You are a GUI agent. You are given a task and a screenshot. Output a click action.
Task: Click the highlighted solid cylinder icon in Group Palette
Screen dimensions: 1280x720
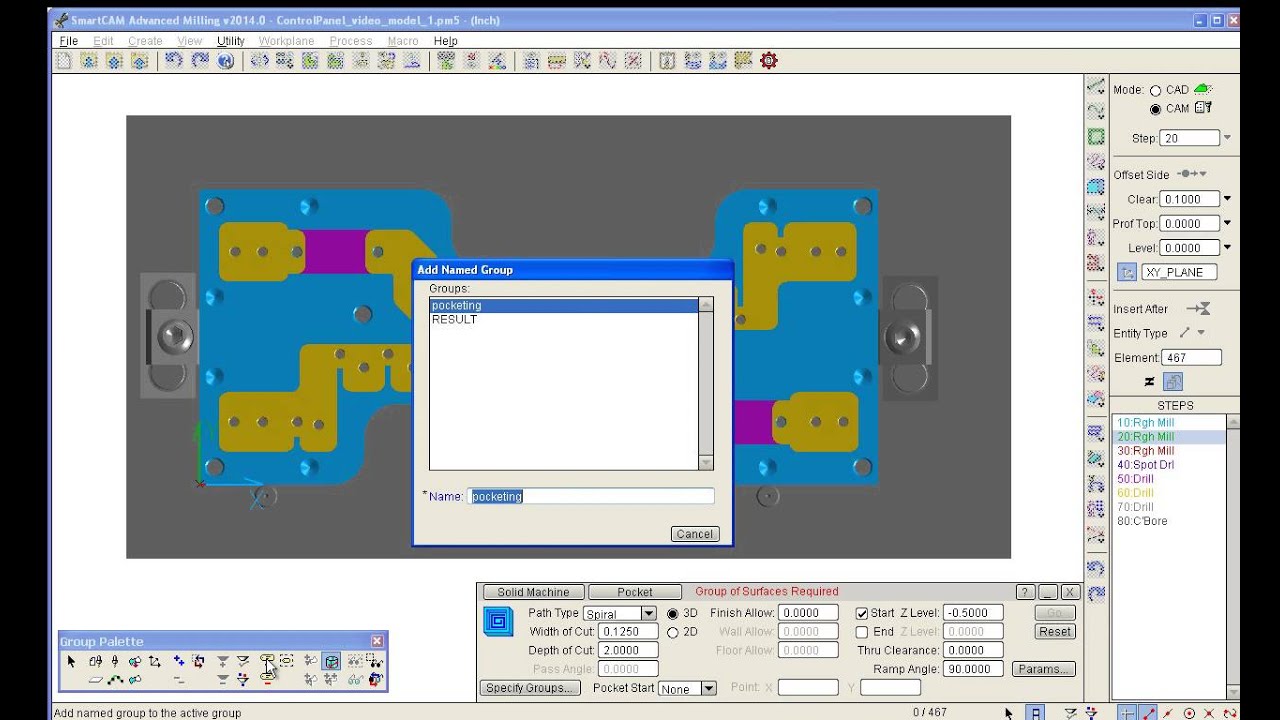(331, 661)
